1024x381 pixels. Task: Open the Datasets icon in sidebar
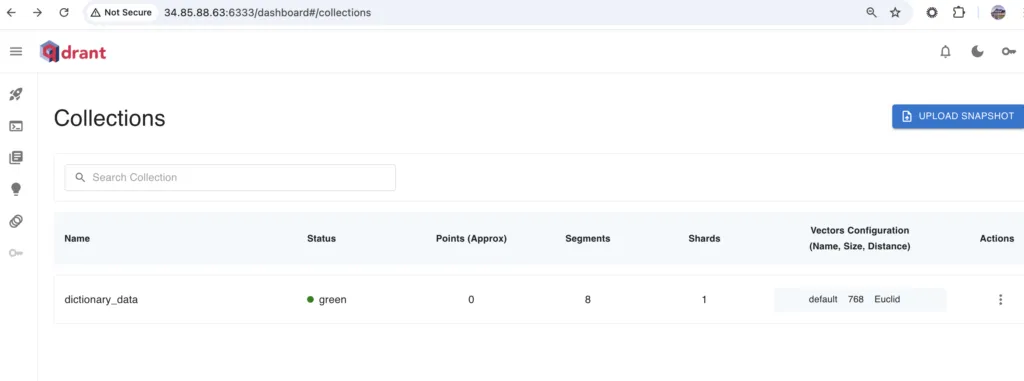(16, 222)
